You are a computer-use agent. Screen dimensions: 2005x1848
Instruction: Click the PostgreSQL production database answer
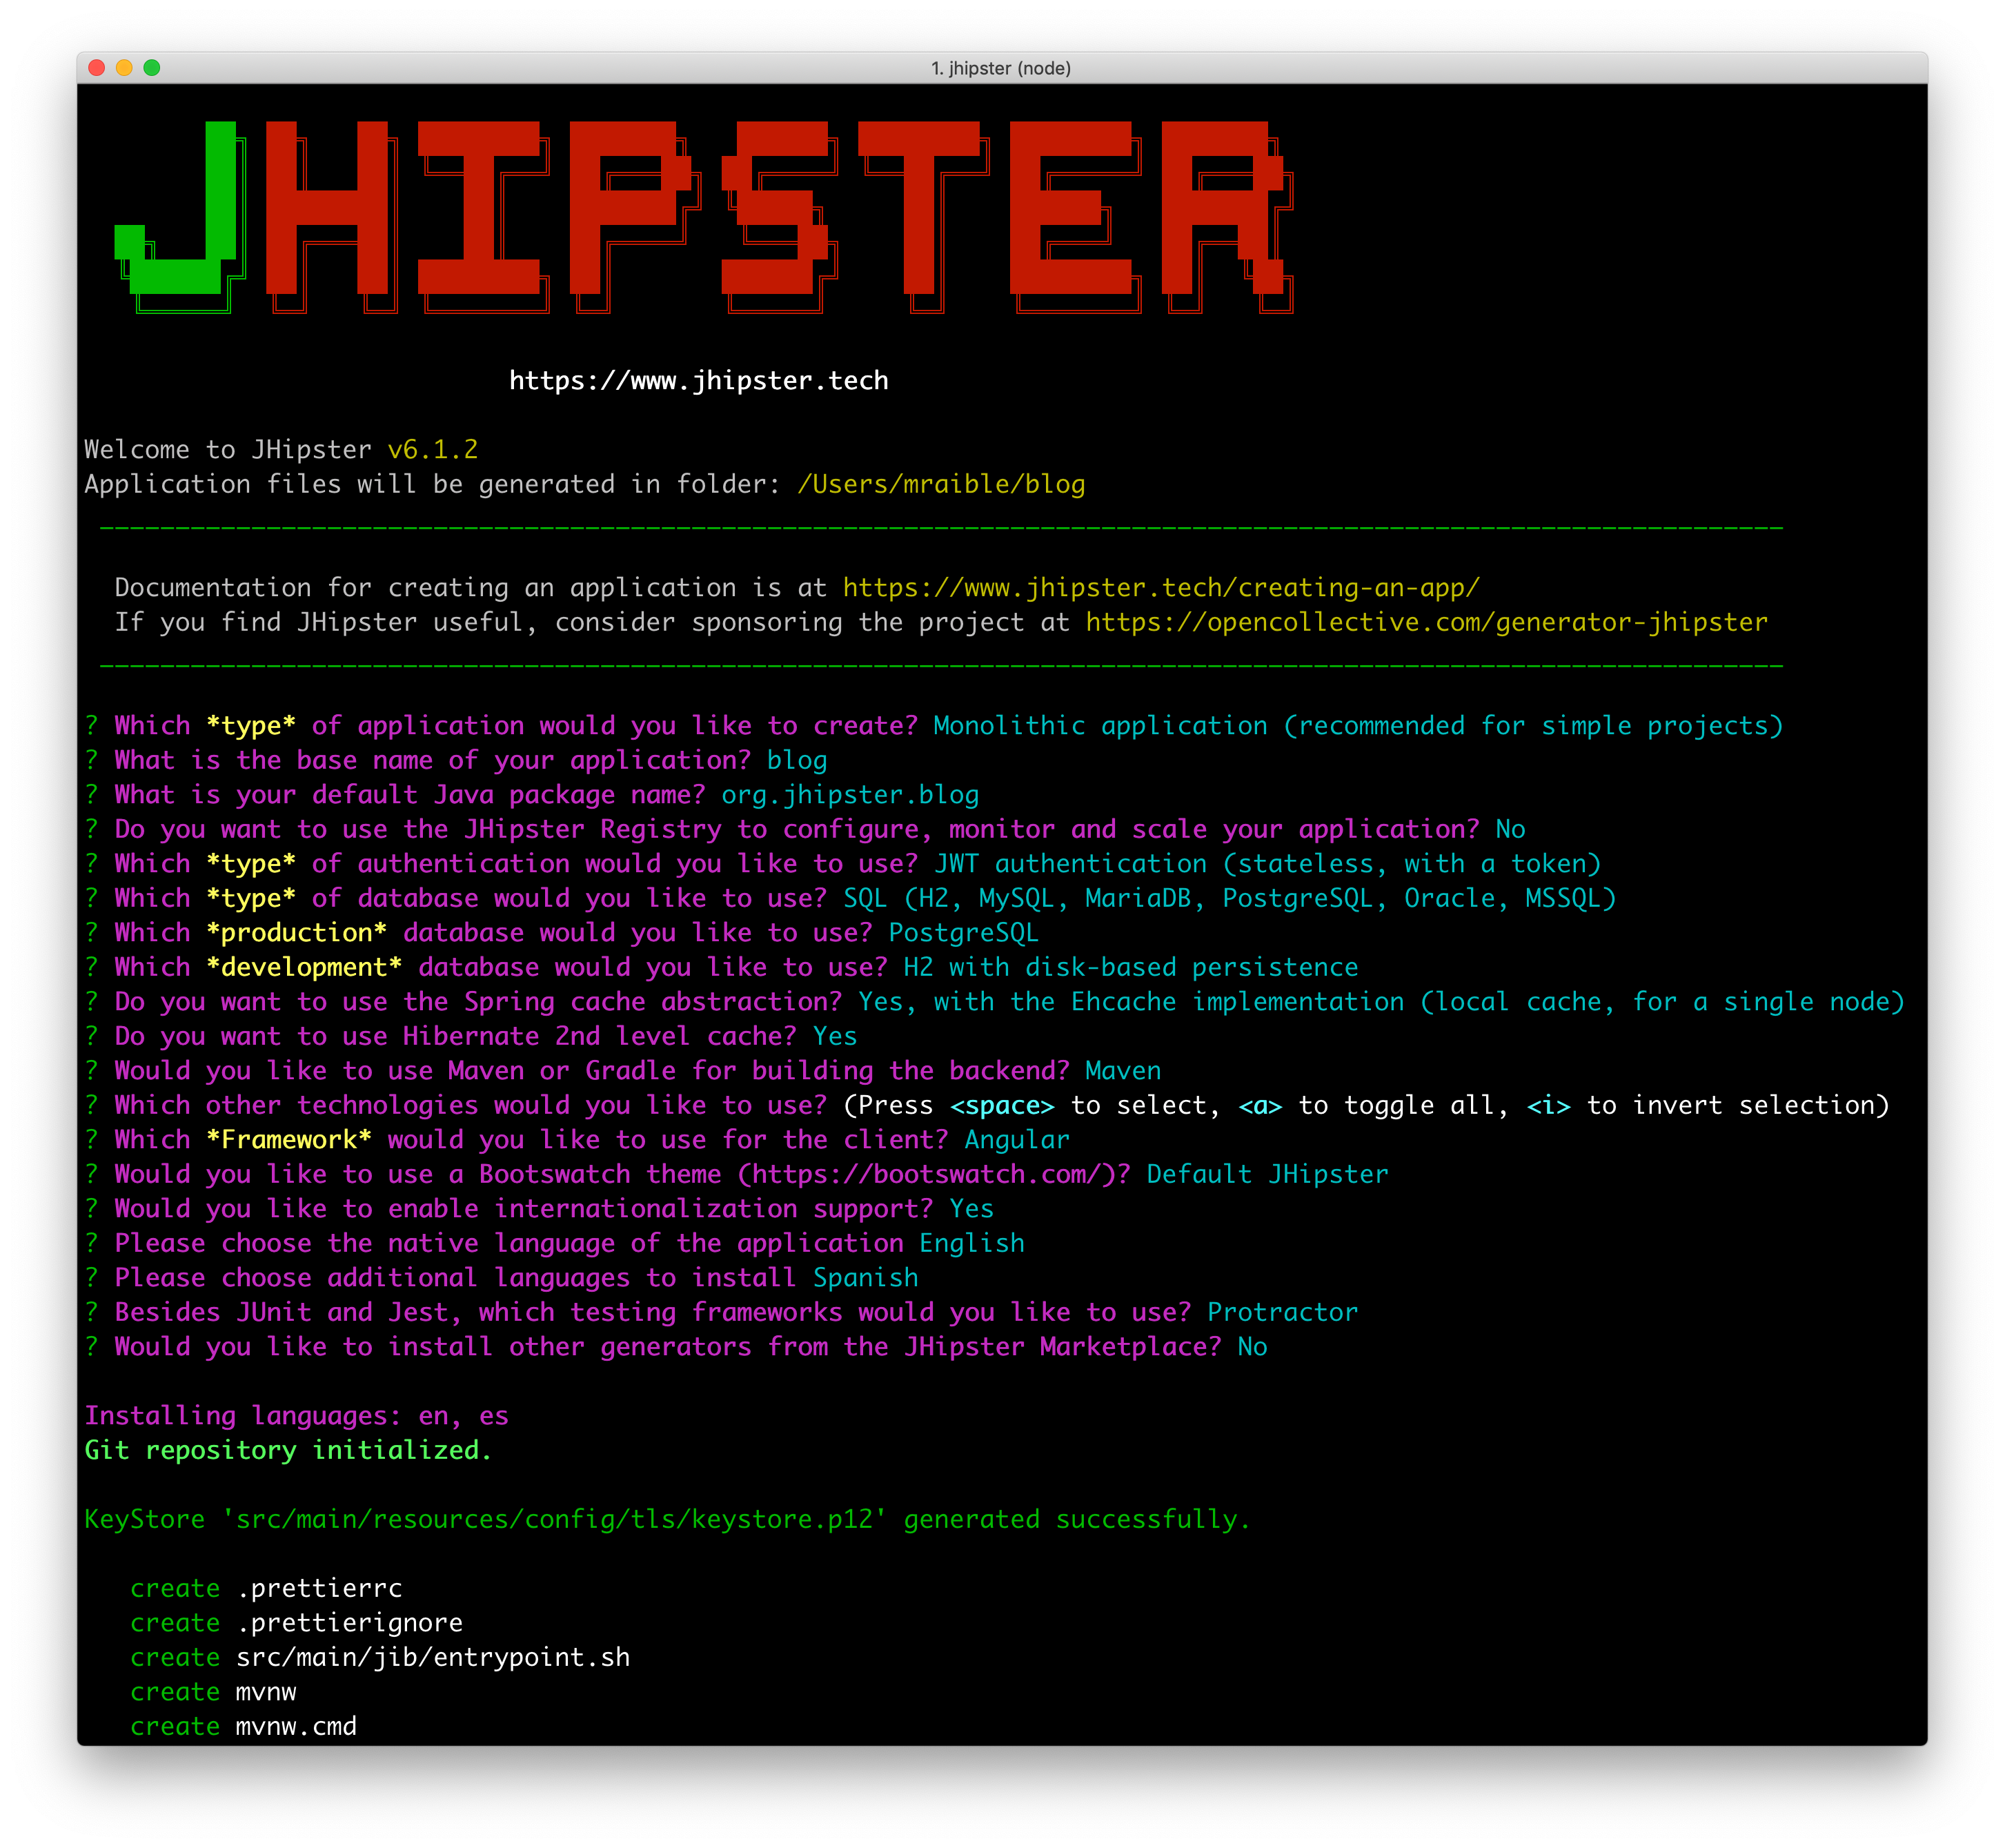963,933
